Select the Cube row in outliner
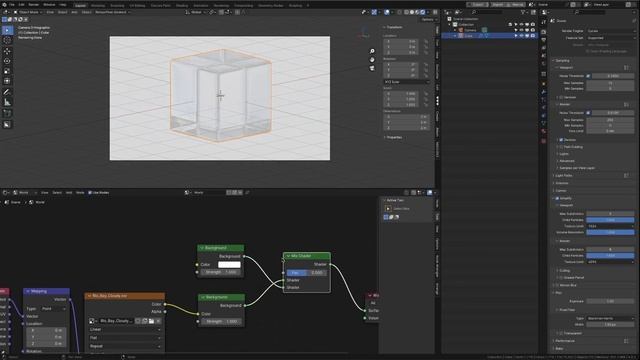The height and width of the screenshot is (360, 640). [x=490, y=36]
